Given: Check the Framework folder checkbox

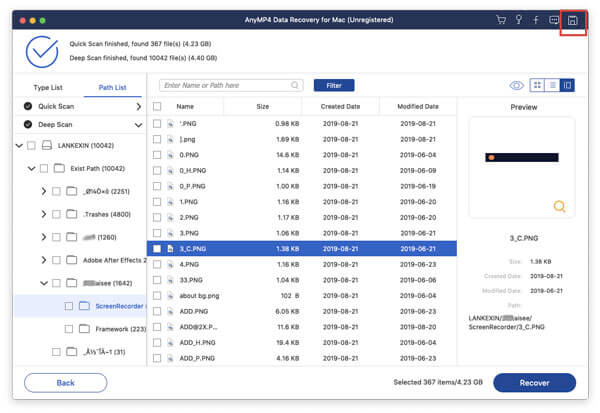Looking at the screenshot, I should click(x=69, y=329).
